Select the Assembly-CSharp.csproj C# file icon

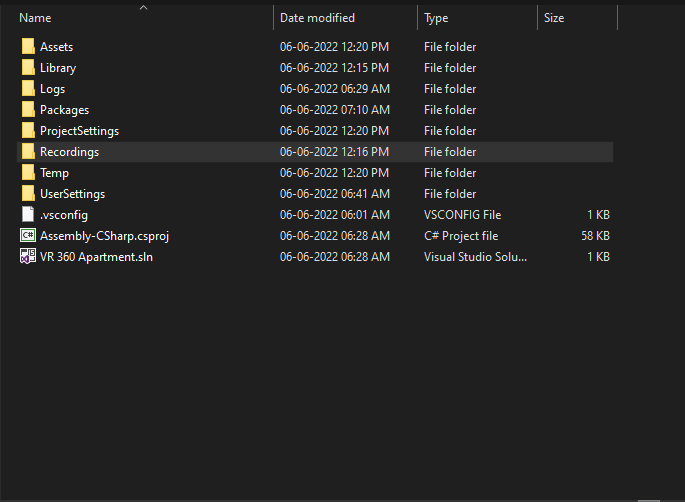pos(28,235)
